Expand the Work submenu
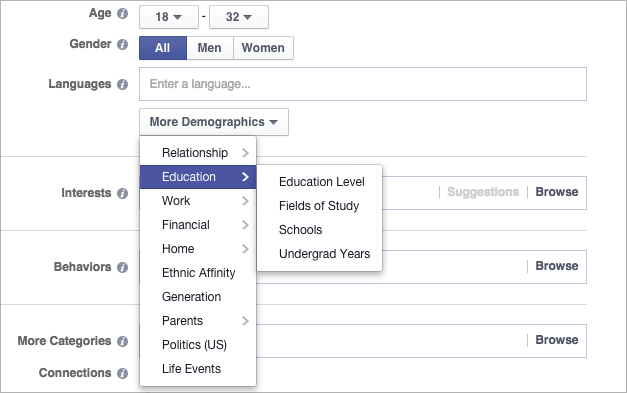627x393 pixels. point(198,201)
